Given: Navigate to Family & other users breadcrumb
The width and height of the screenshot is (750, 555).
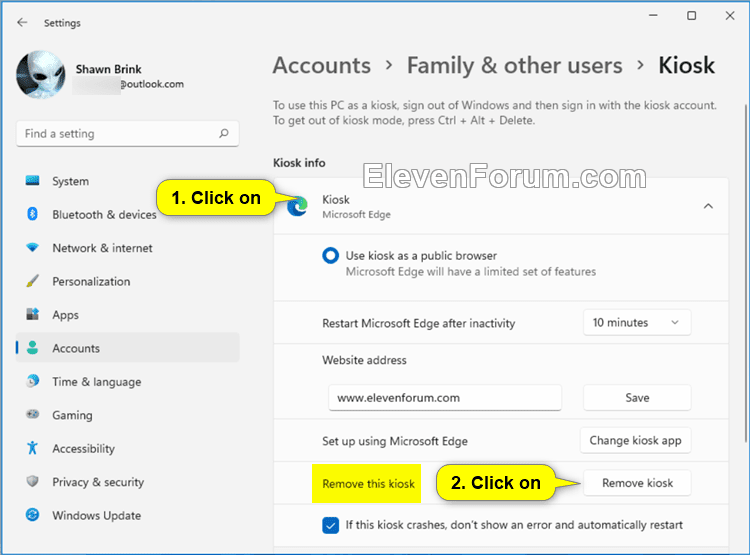Looking at the screenshot, I should tap(515, 65).
